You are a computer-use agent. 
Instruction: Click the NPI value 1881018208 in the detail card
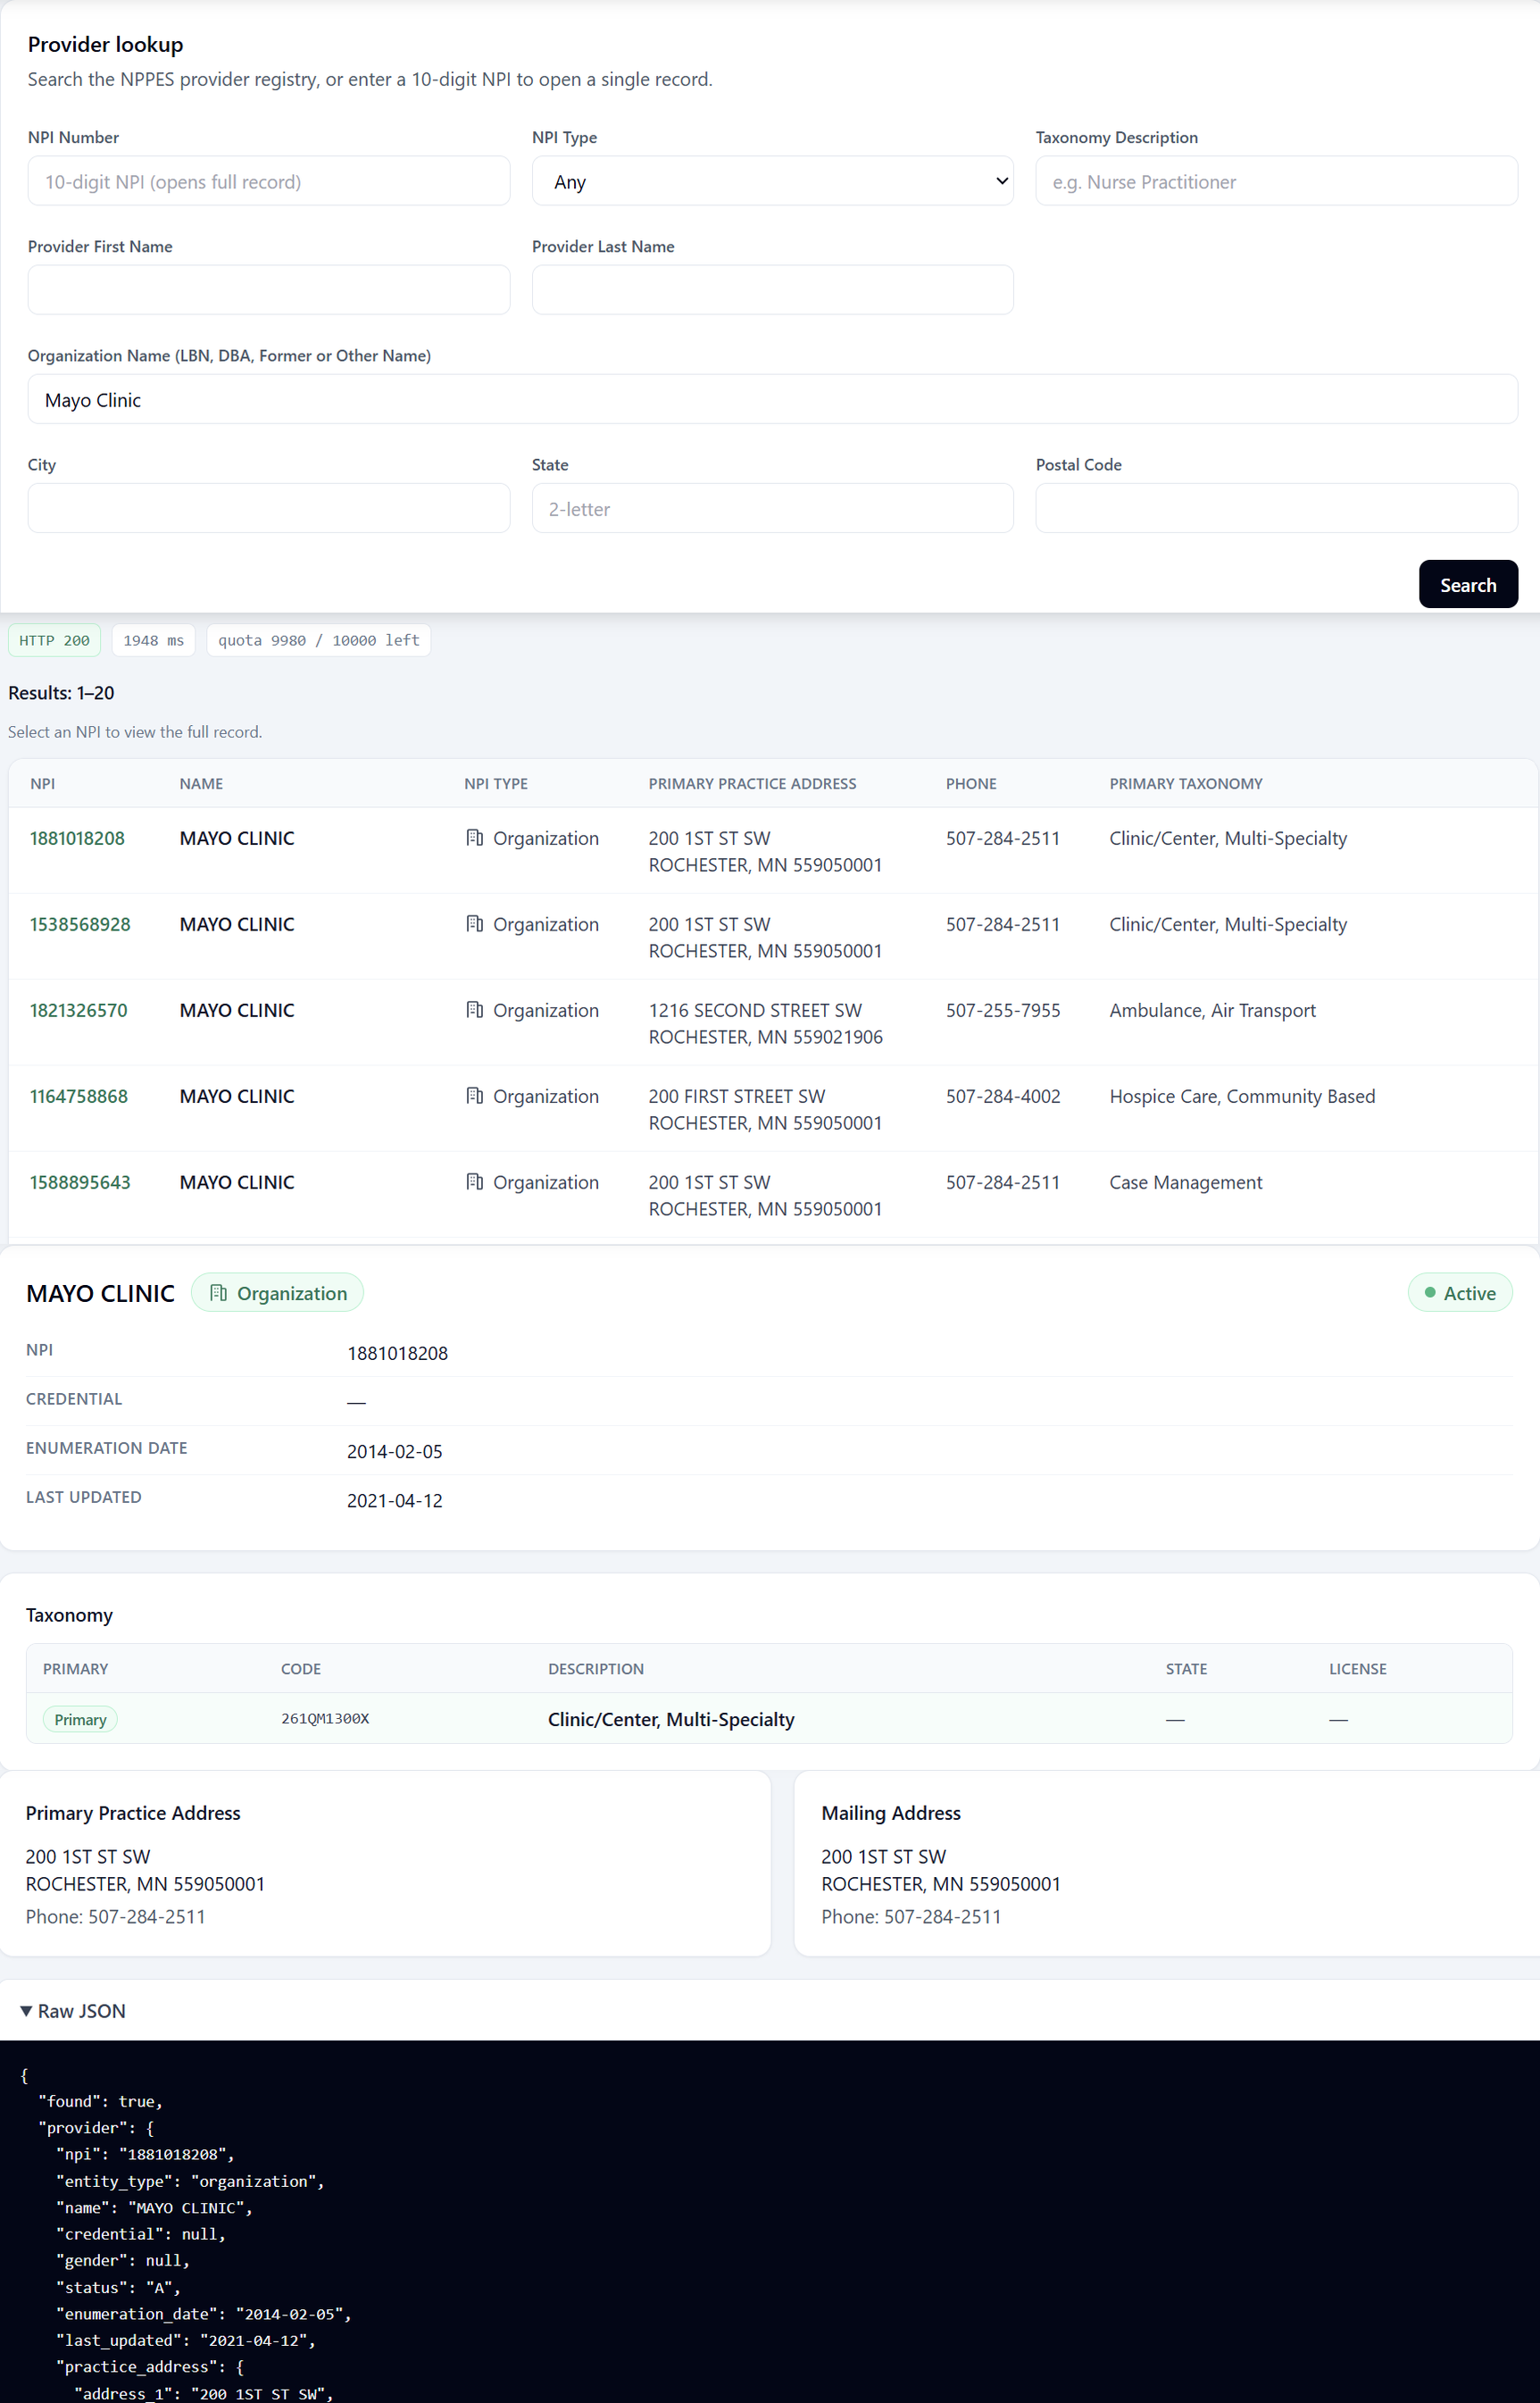coord(397,1353)
